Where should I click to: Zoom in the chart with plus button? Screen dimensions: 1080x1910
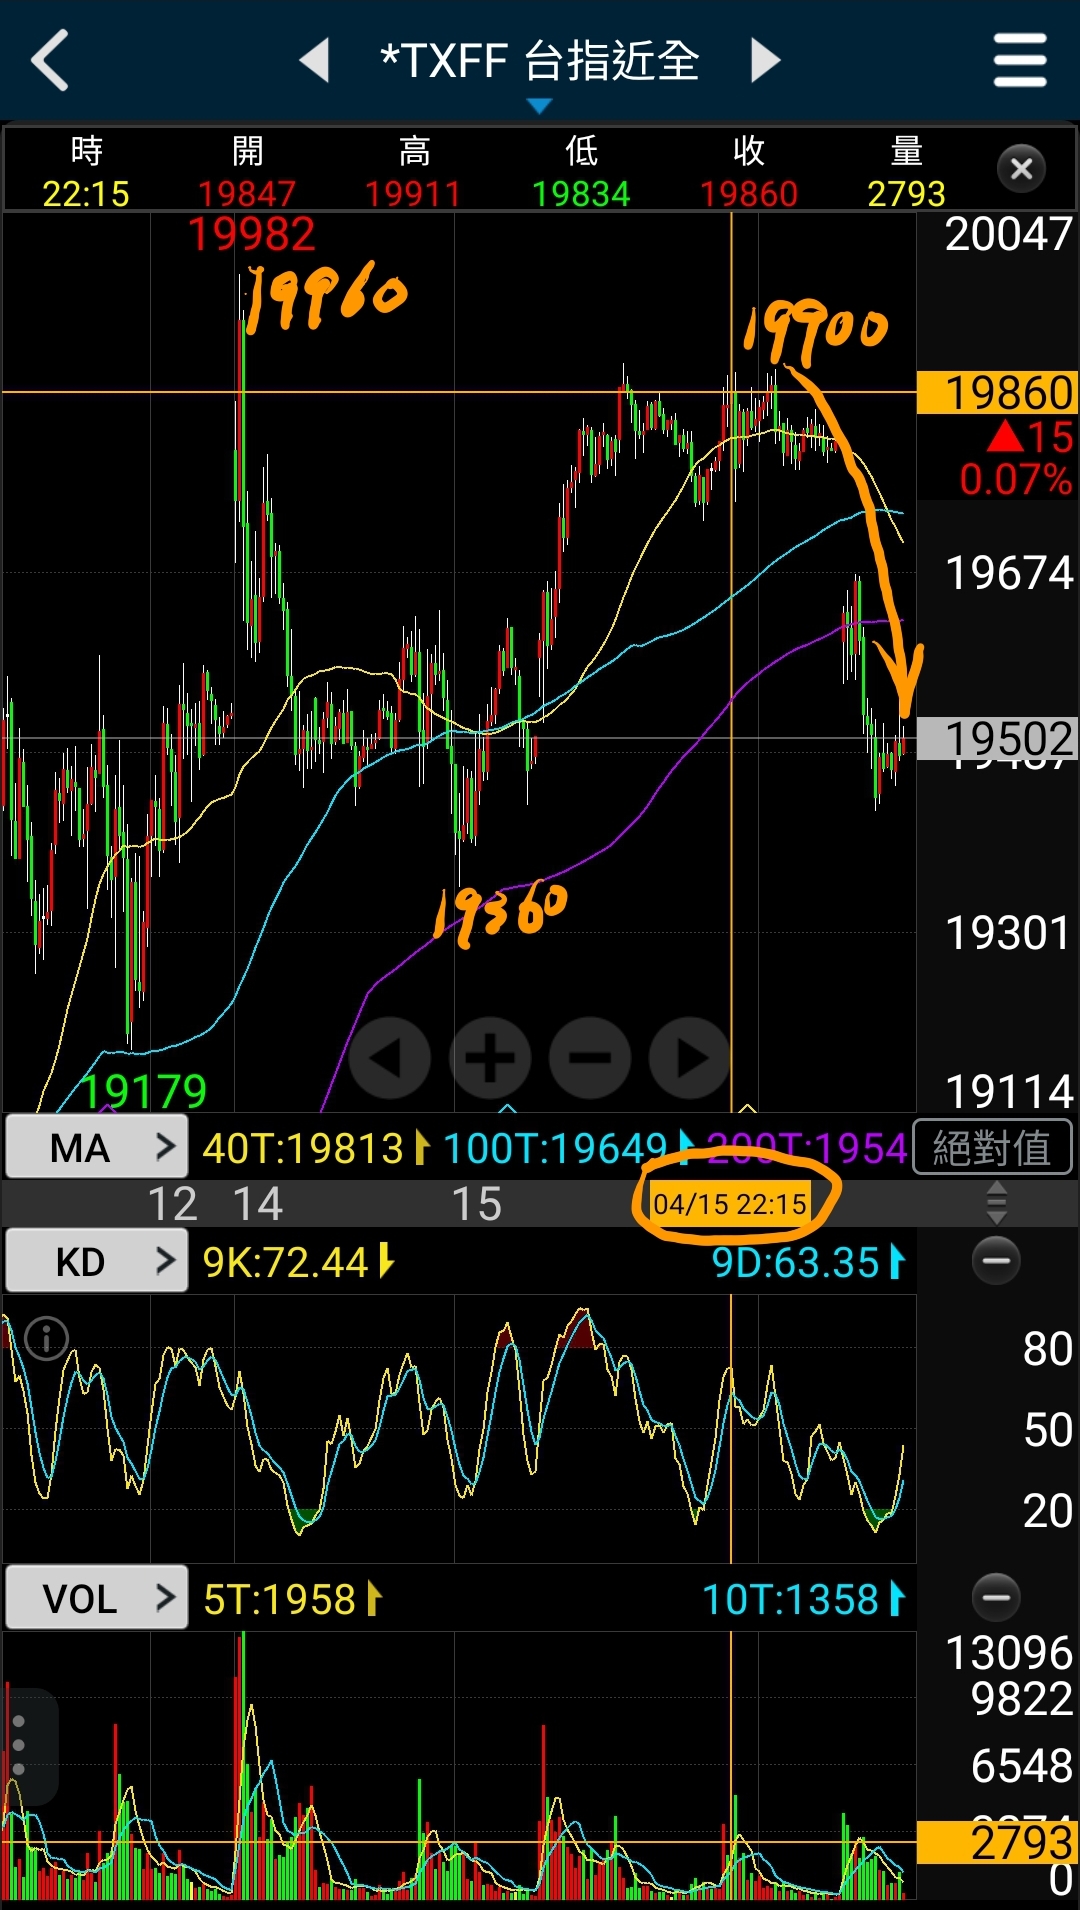490,1058
